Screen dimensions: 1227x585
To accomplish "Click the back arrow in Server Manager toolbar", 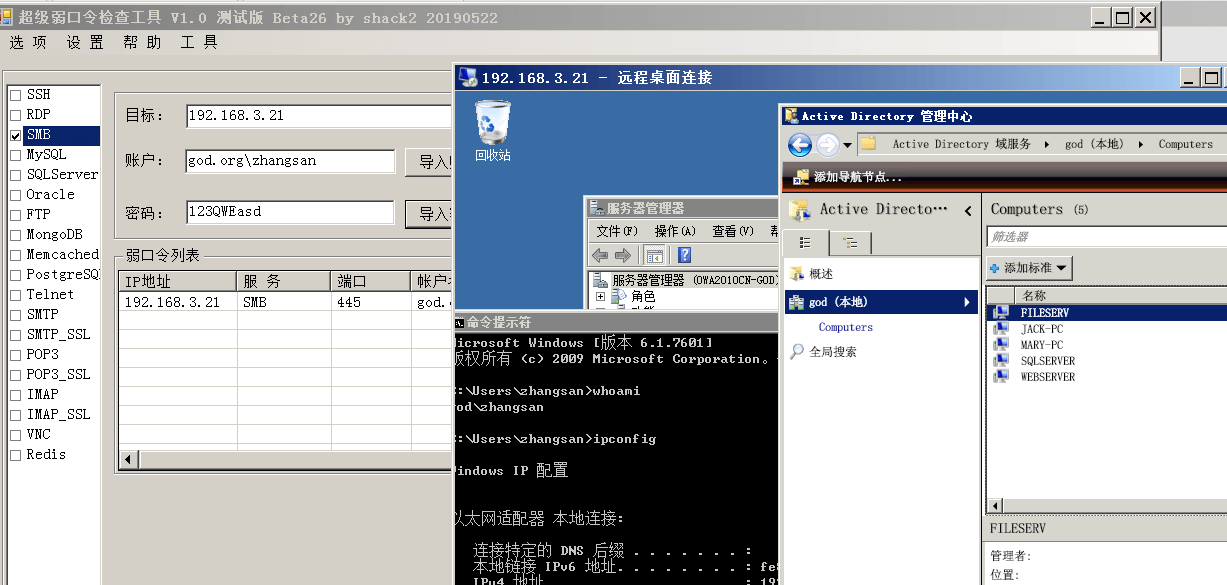I will (600, 255).
